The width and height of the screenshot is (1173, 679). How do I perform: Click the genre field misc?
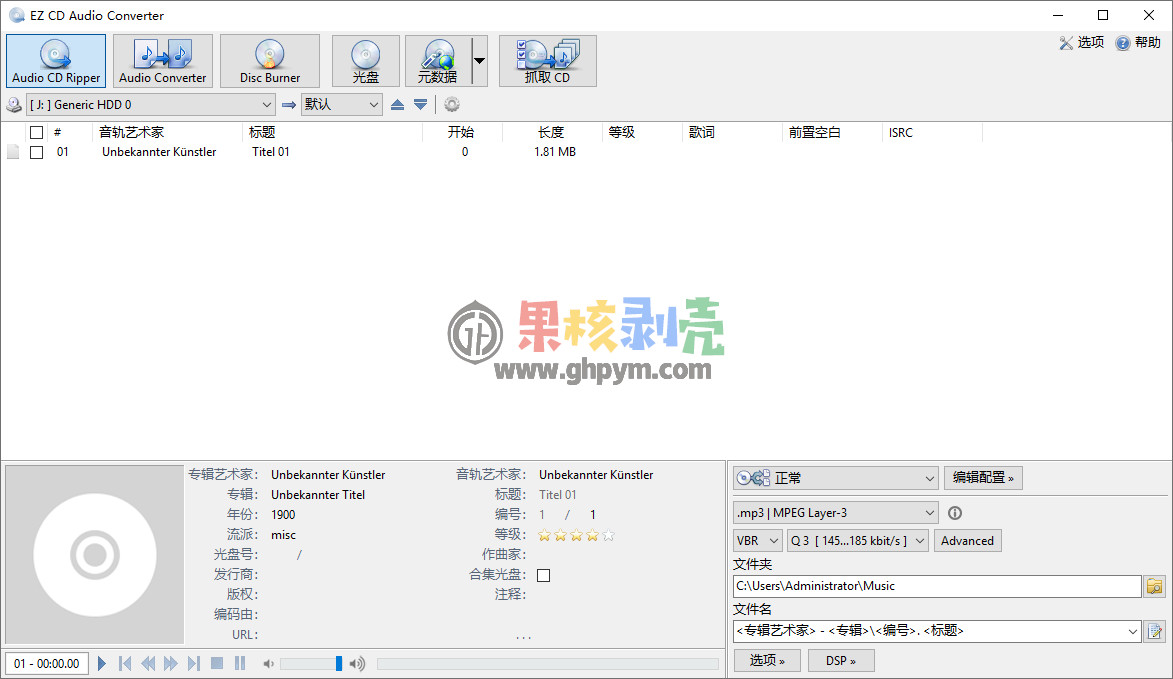(284, 535)
